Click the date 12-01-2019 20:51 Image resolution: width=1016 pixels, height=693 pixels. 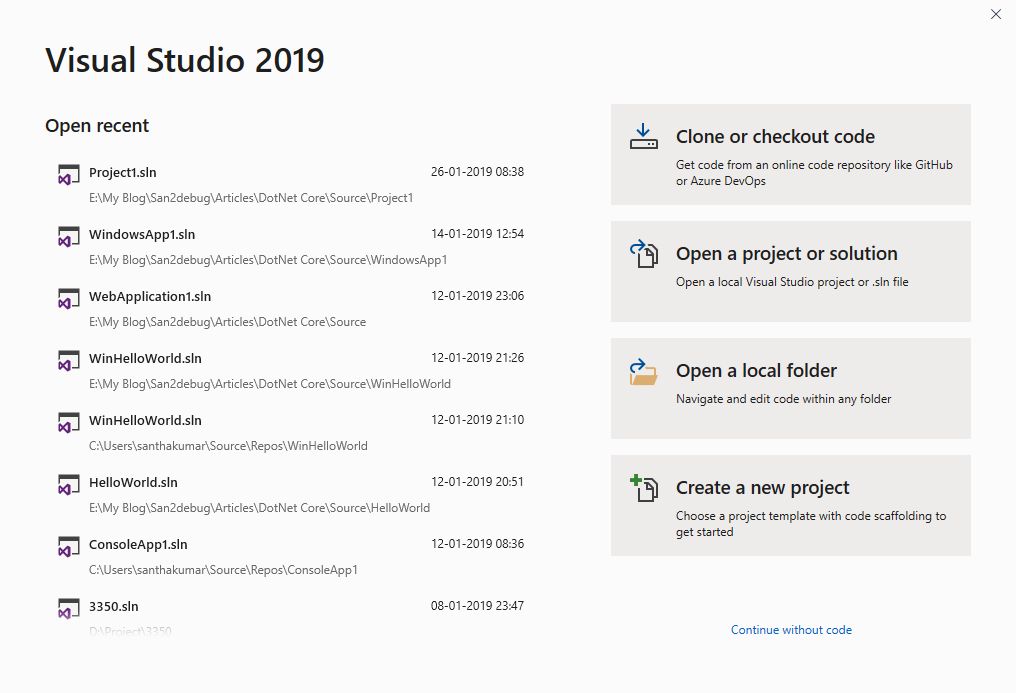pyautogui.click(x=478, y=482)
